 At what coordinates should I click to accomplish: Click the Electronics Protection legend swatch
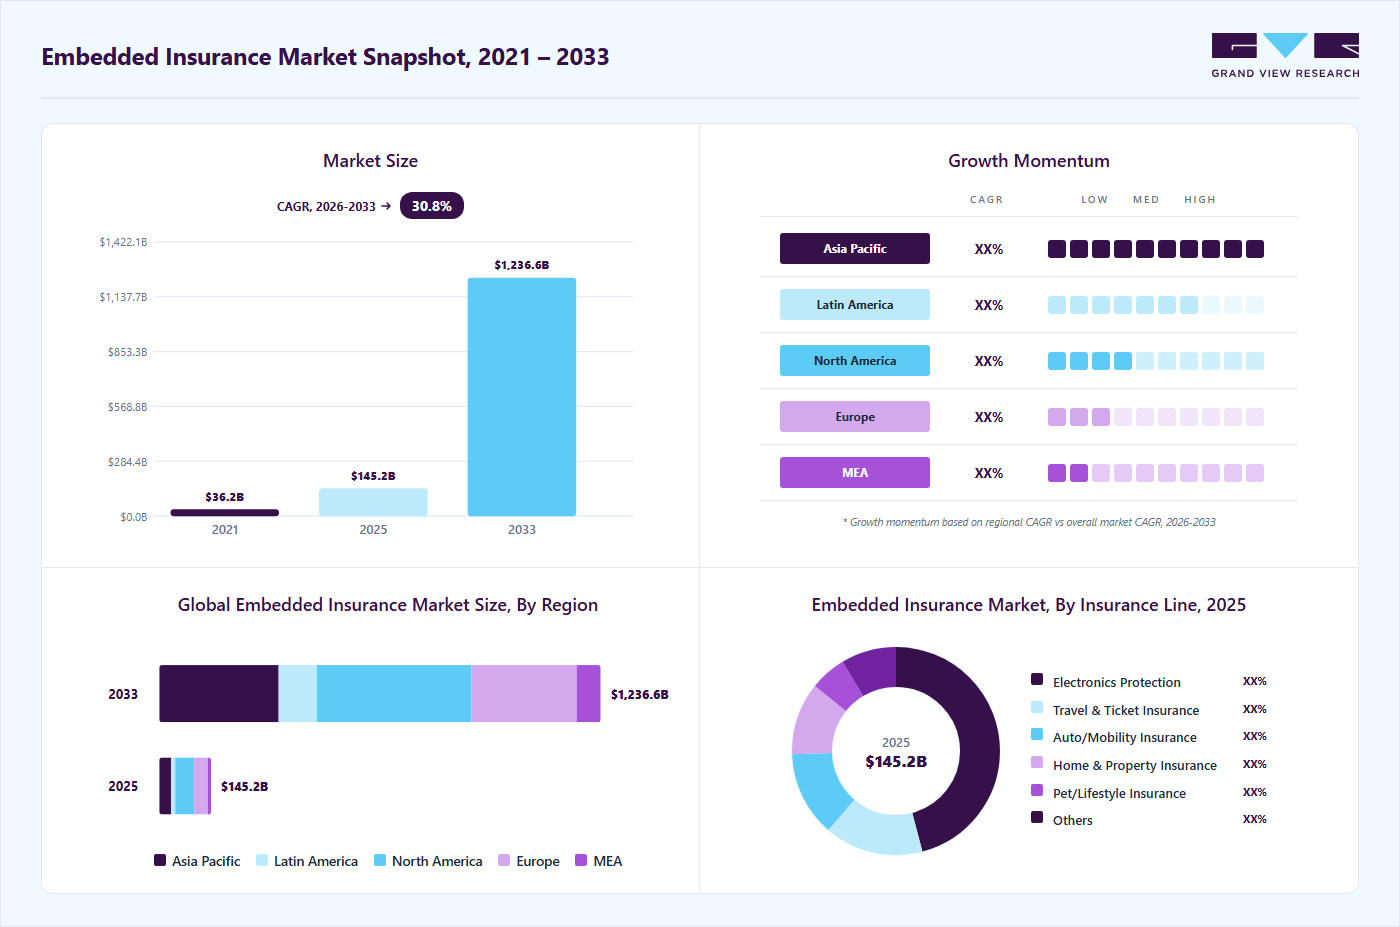click(1037, 679)
